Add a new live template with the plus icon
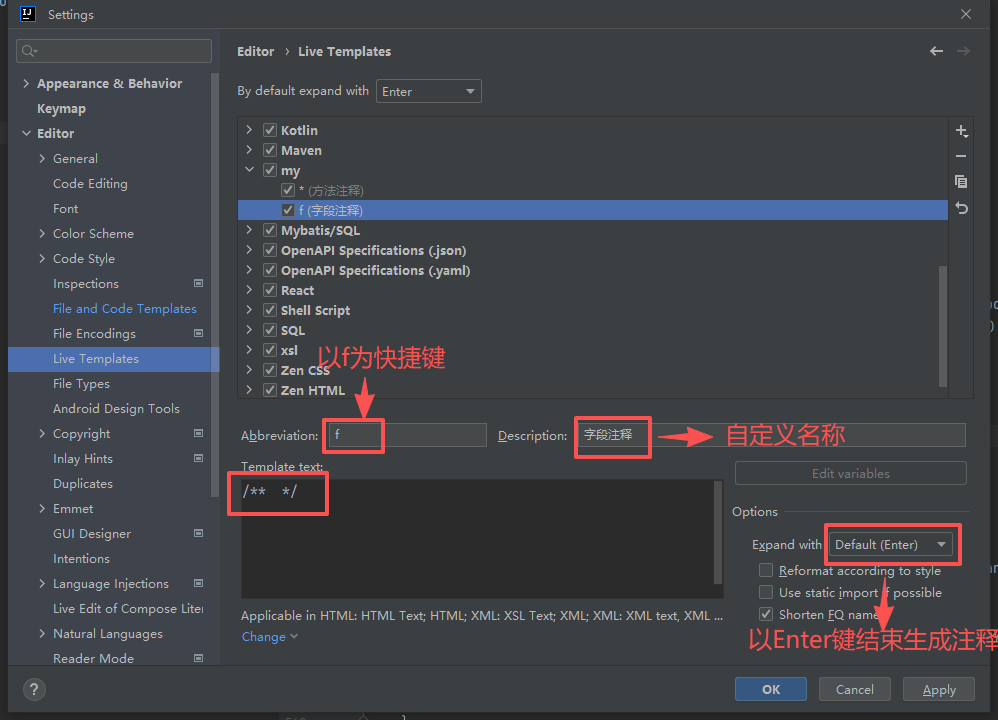Screen dimensions: 998x720 click(961, 131)
